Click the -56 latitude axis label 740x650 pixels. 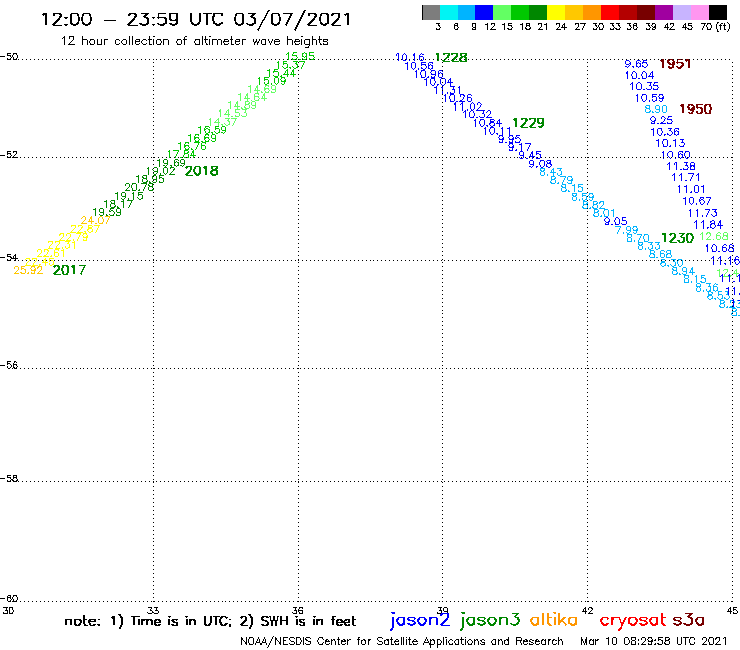pyautogui.click(x=9, y=365)
